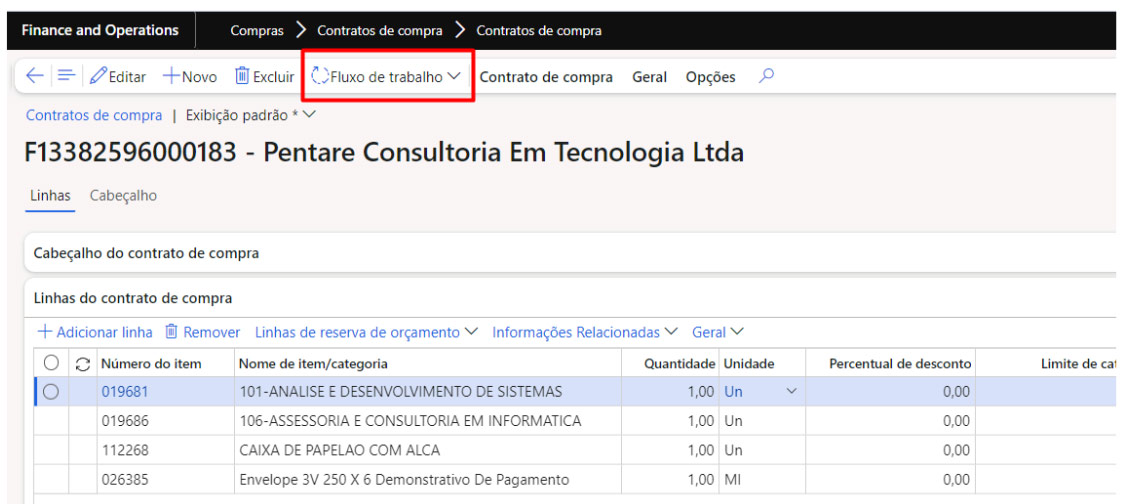Toggle the select-all circle in grid header
The height and width of the screenshot is (504, 1128).
click(51, 364)
